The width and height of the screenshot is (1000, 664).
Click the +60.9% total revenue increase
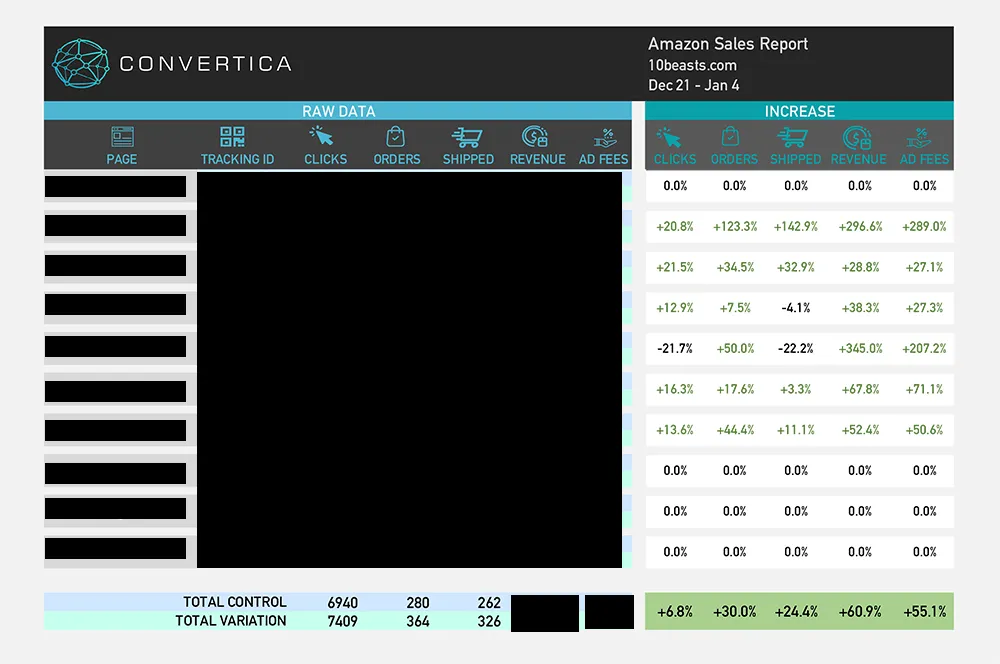pyautogui.click(x=860, y=612)
